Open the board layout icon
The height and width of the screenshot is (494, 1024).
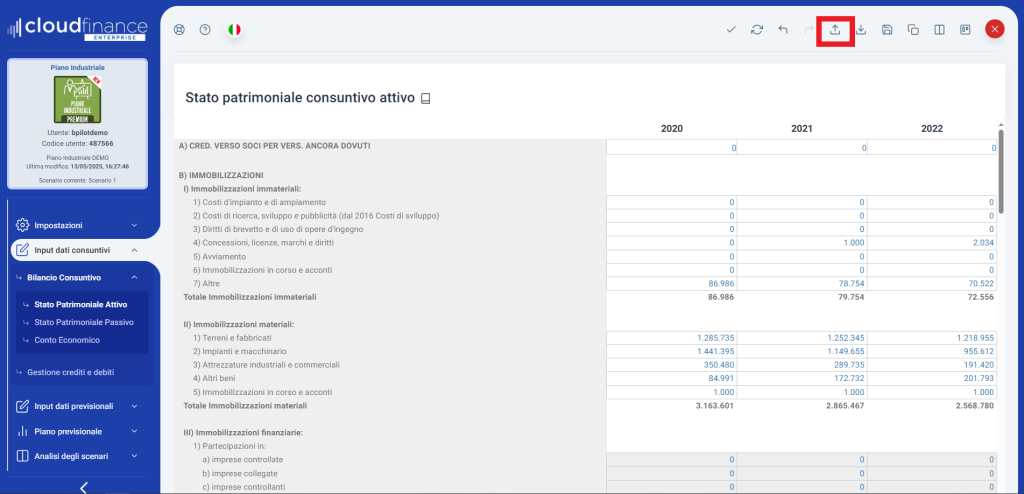click(x=965, y=29)
